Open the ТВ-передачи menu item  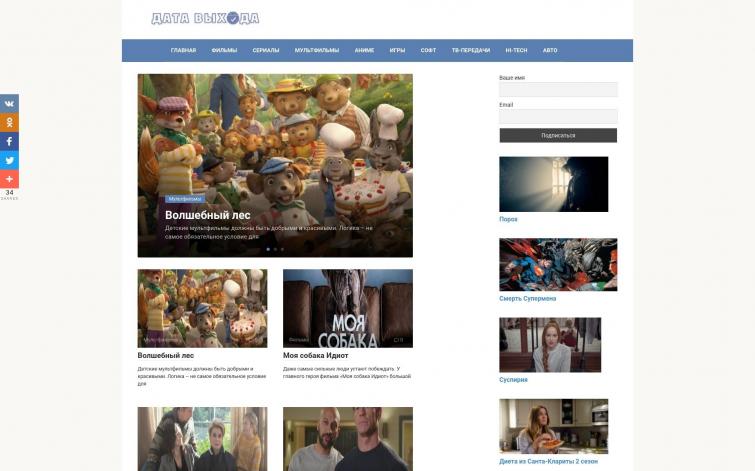click(471, 50)
